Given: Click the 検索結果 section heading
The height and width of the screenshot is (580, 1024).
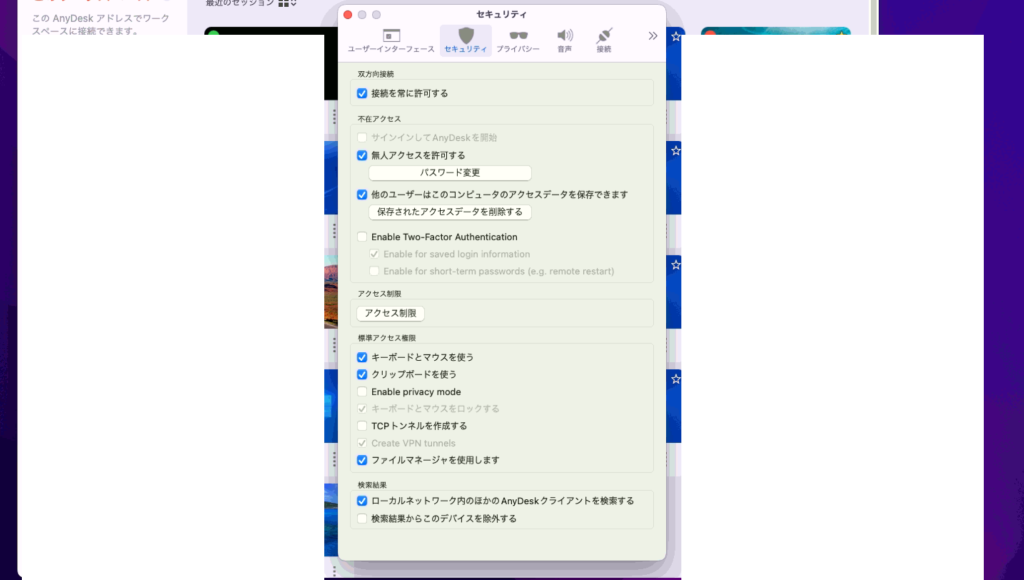Looking at the screenshot, I should [372, 485].
